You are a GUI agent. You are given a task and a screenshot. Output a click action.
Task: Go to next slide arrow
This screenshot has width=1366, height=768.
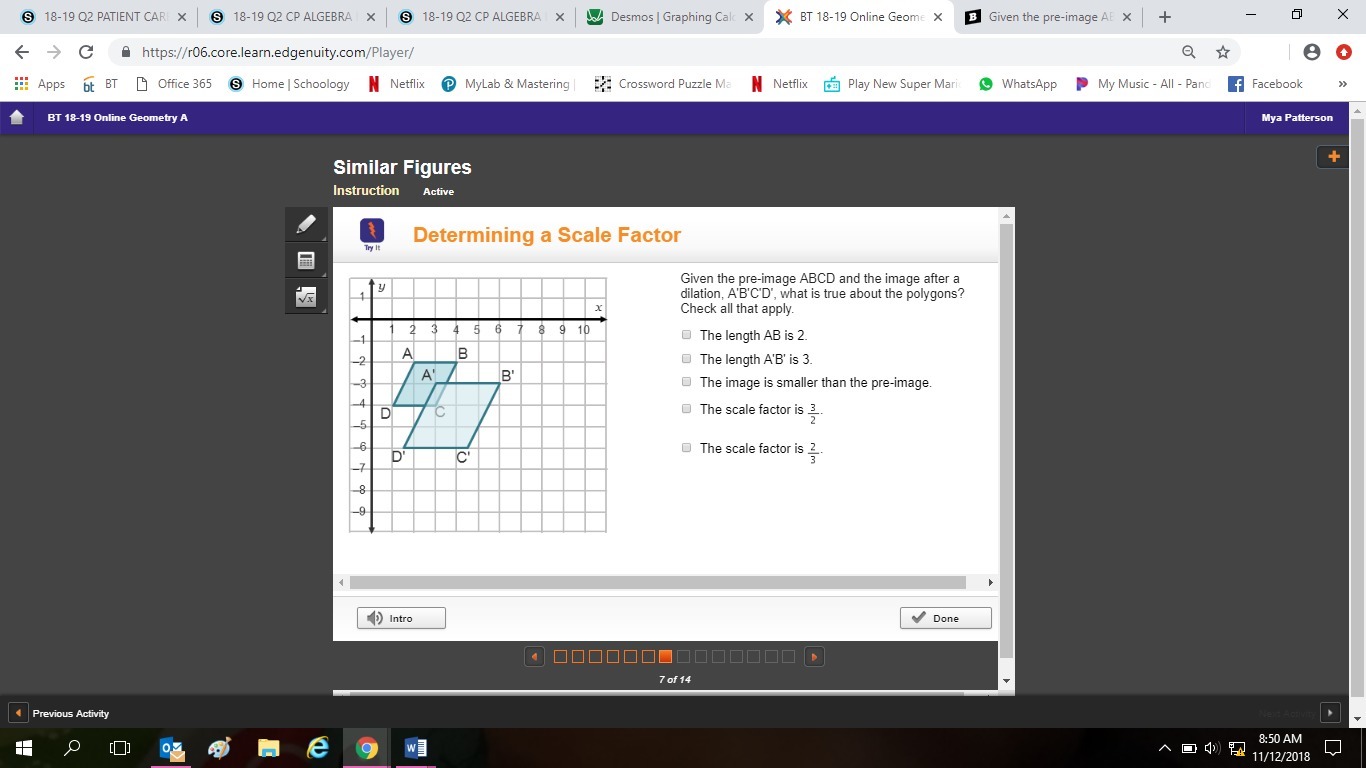[814, 657]
